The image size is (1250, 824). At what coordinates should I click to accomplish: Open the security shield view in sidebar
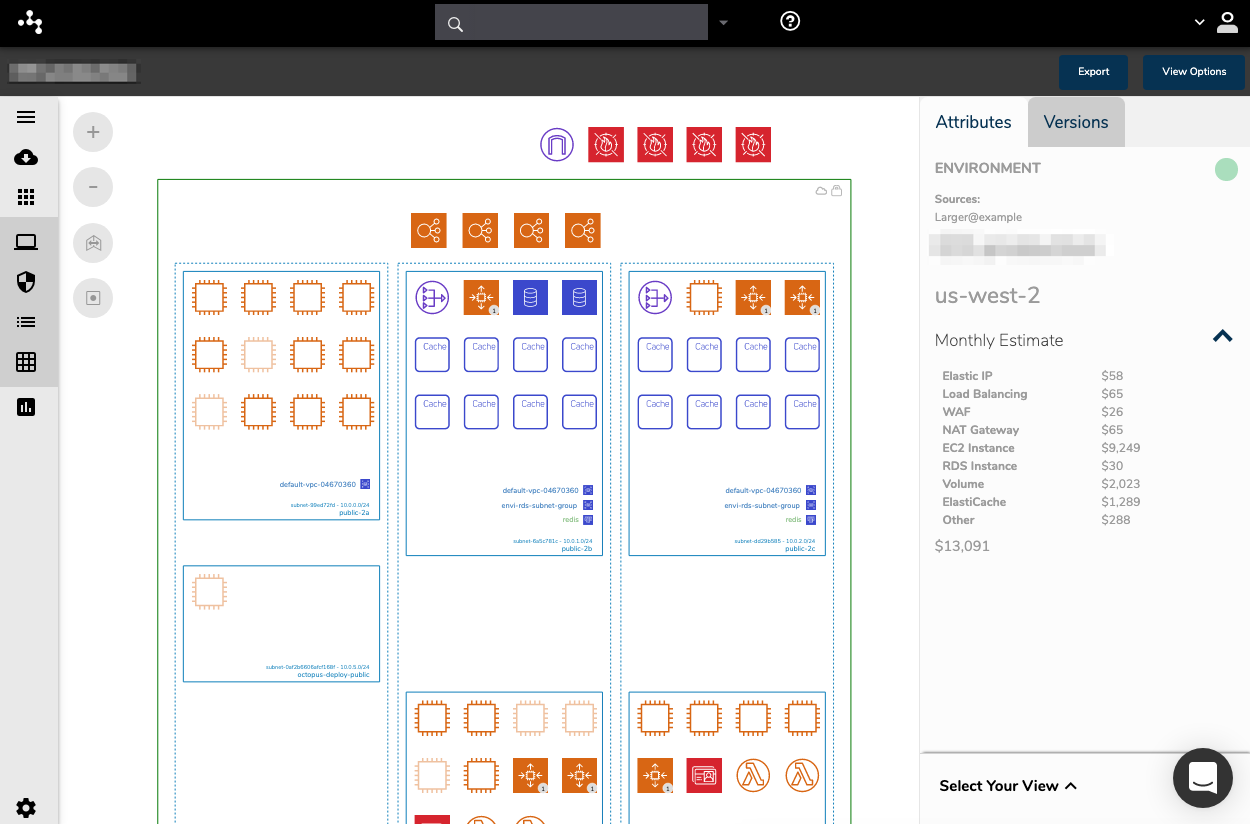26,283
